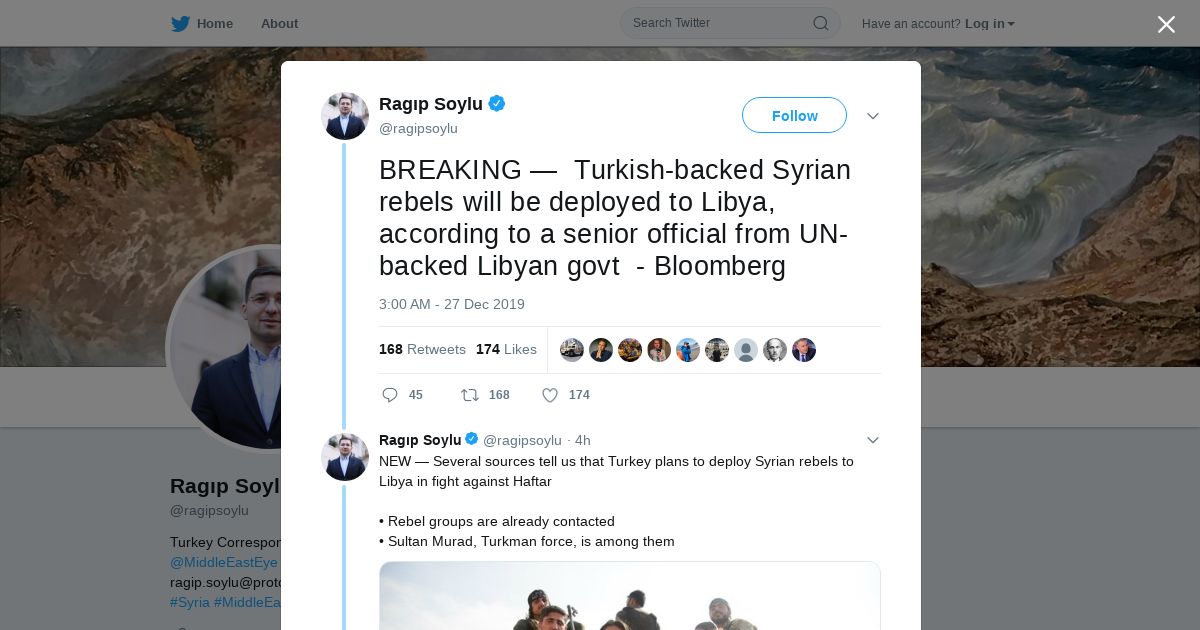Click the retweet arrows icon
The width and height of the screenshot is (1200, 630).
469,395
